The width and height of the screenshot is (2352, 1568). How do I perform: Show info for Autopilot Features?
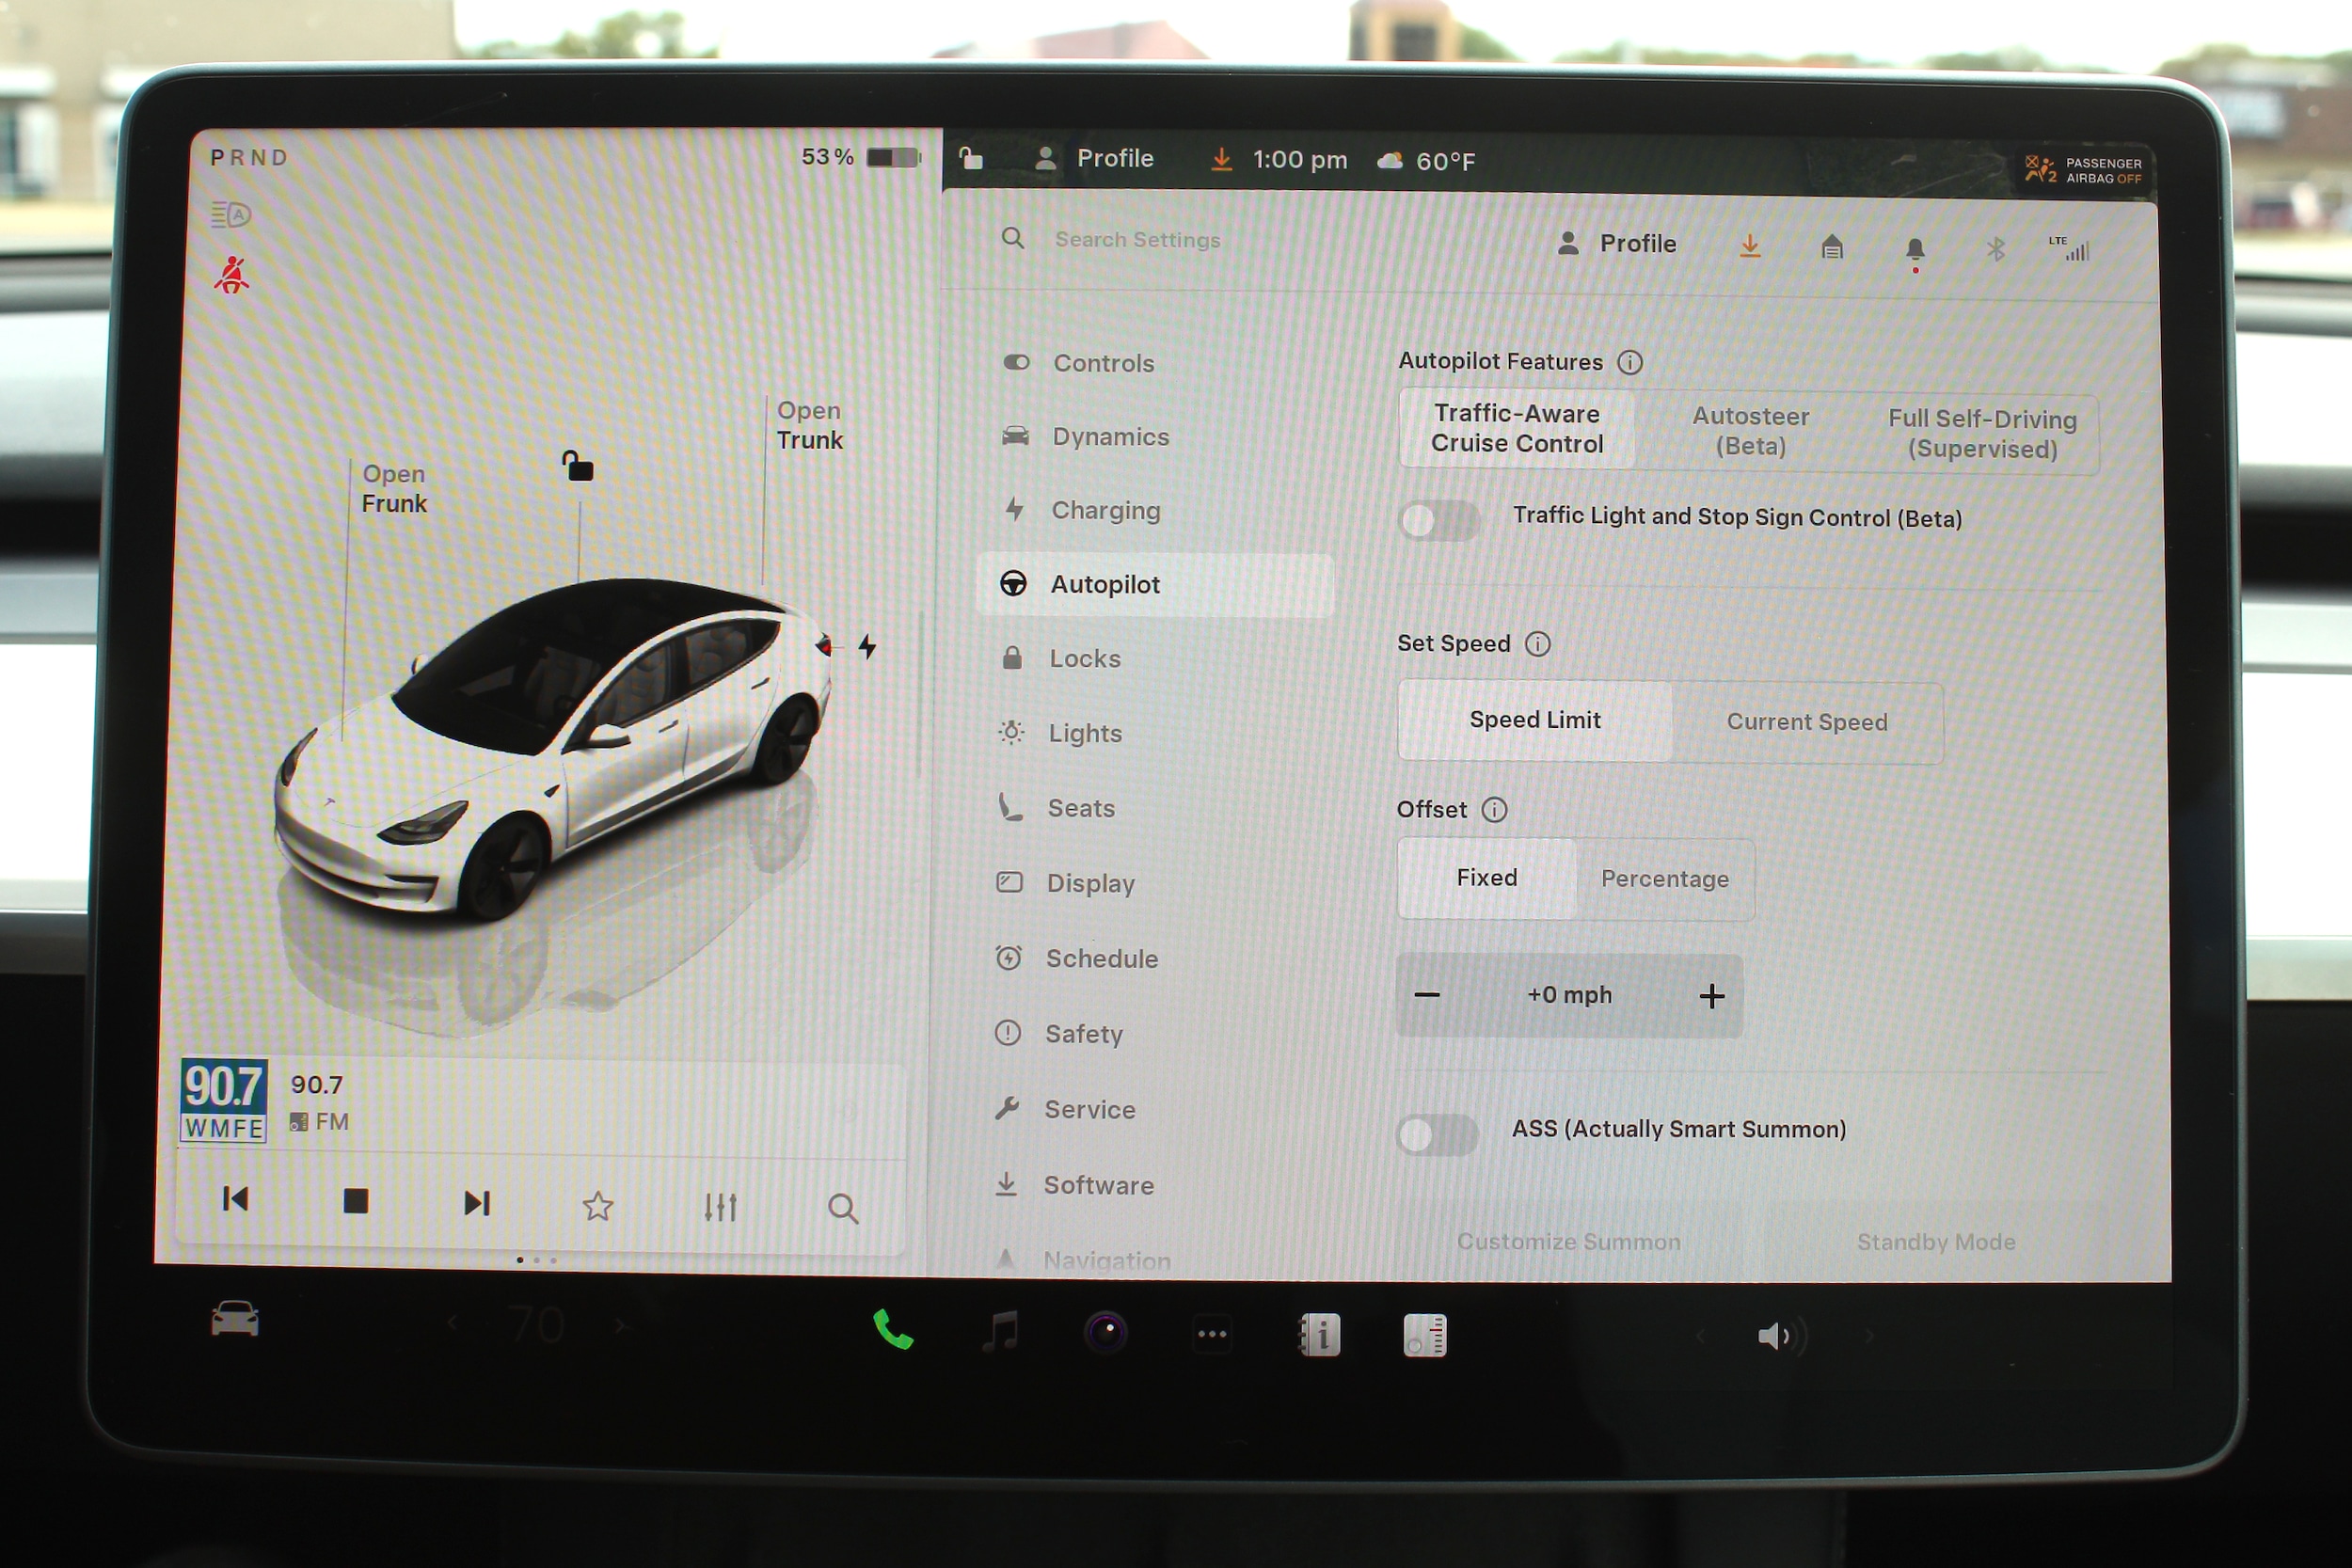click(1630, 362)
